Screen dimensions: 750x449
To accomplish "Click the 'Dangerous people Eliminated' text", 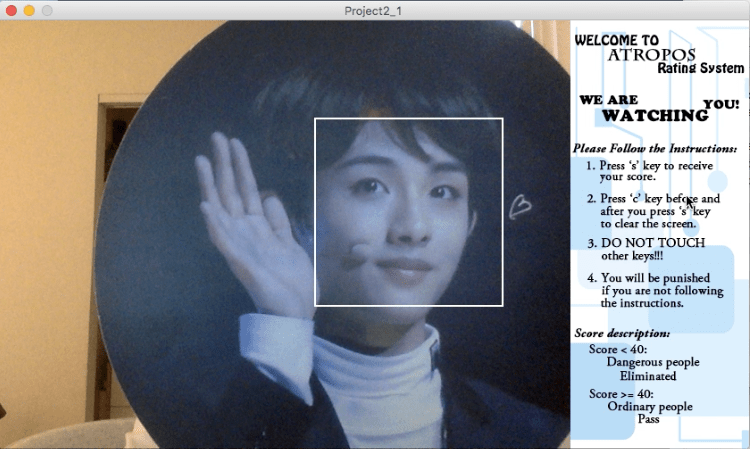I will [652, 369].
